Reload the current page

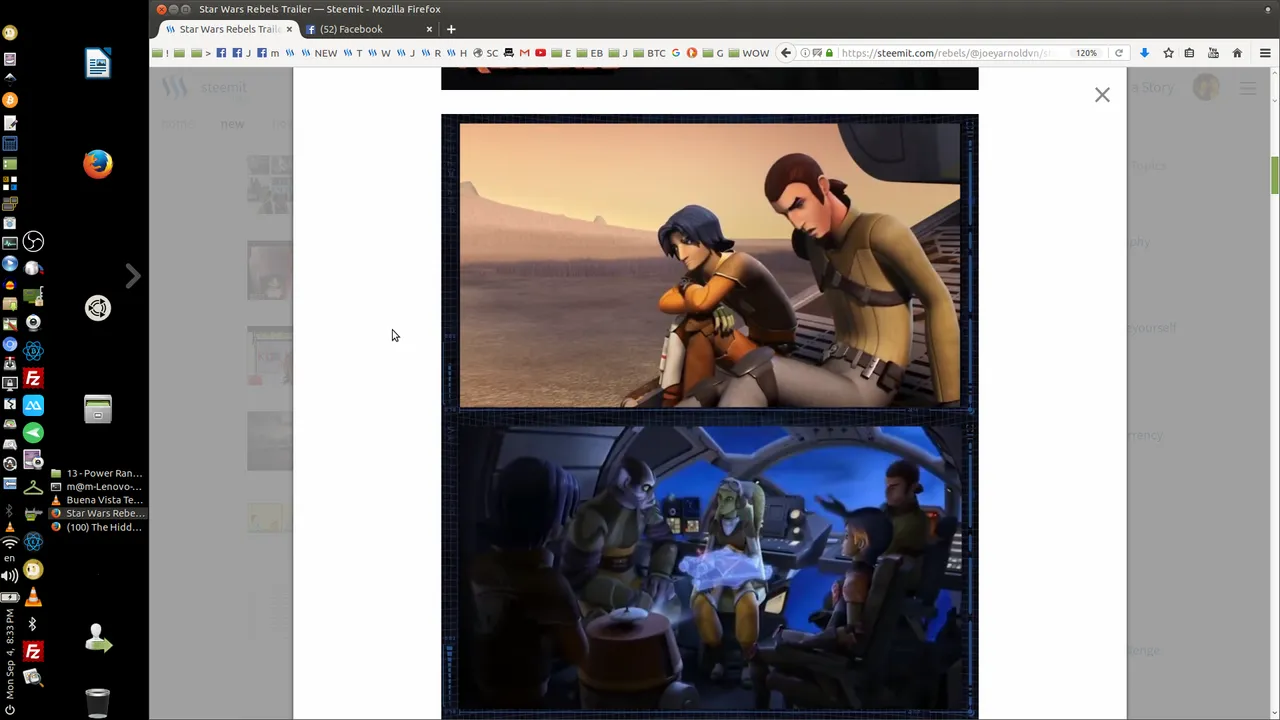click(1119, 53)
